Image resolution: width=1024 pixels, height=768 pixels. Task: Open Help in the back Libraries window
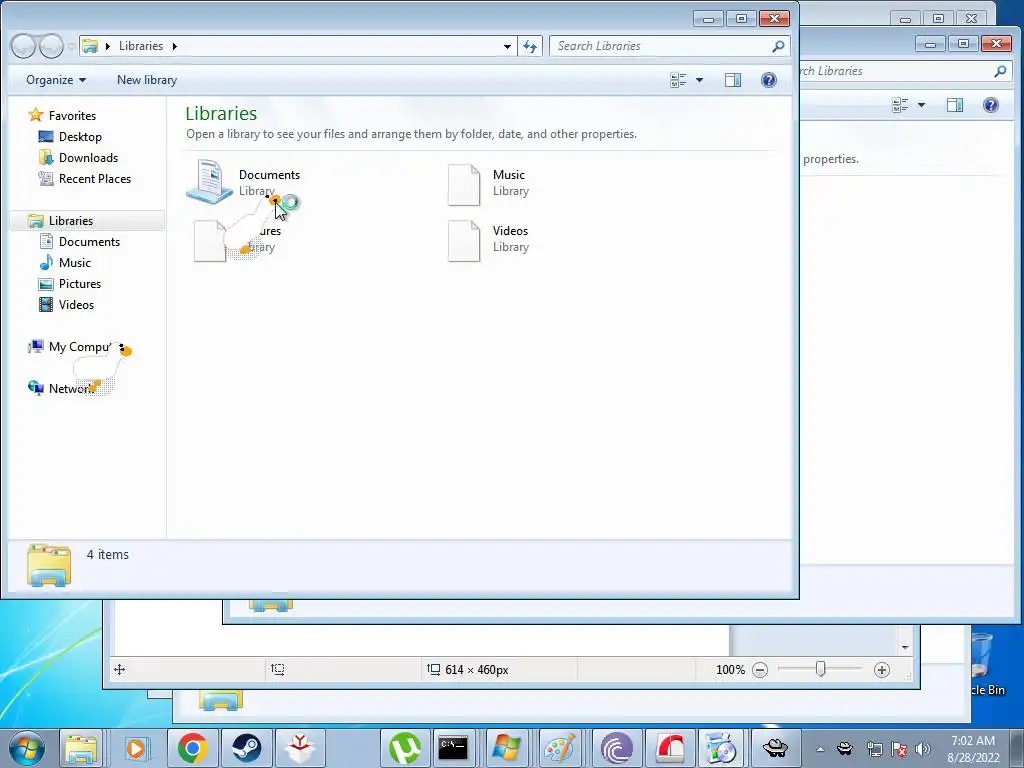(x=991, y=104)
